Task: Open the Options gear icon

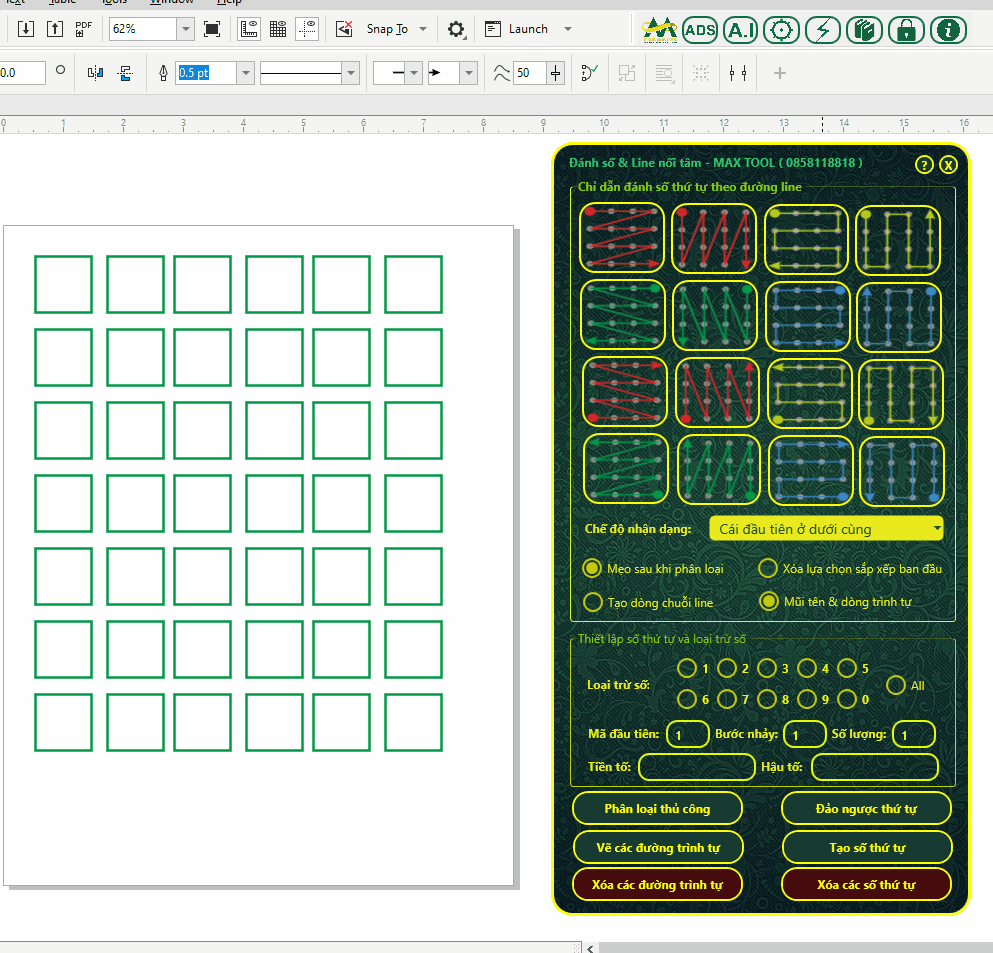Action: (x=456, y=29)
